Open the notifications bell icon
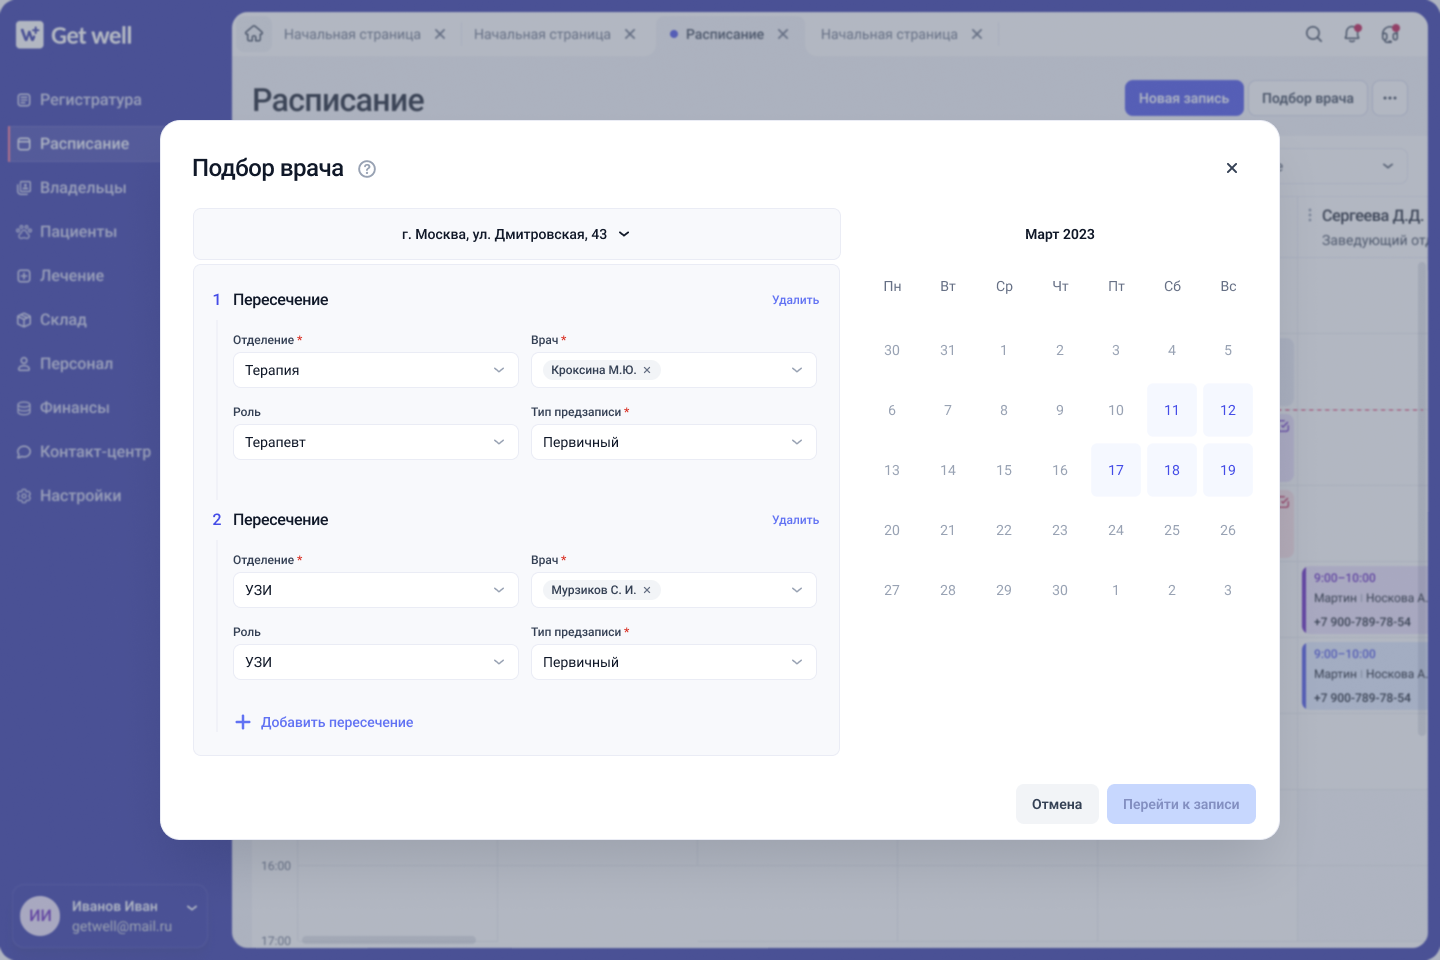The height and width of the screenshot is (960, 1440). coord(1352,34)
